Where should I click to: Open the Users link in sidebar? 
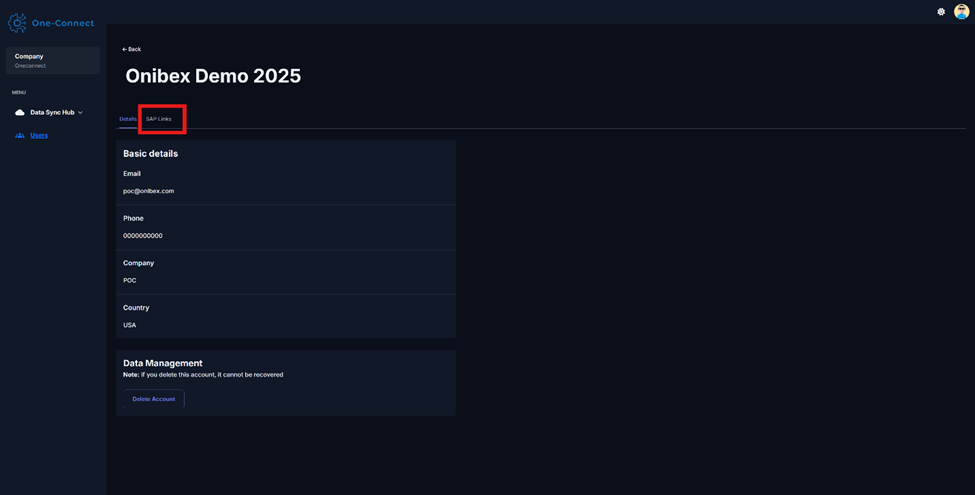point(39,135)
